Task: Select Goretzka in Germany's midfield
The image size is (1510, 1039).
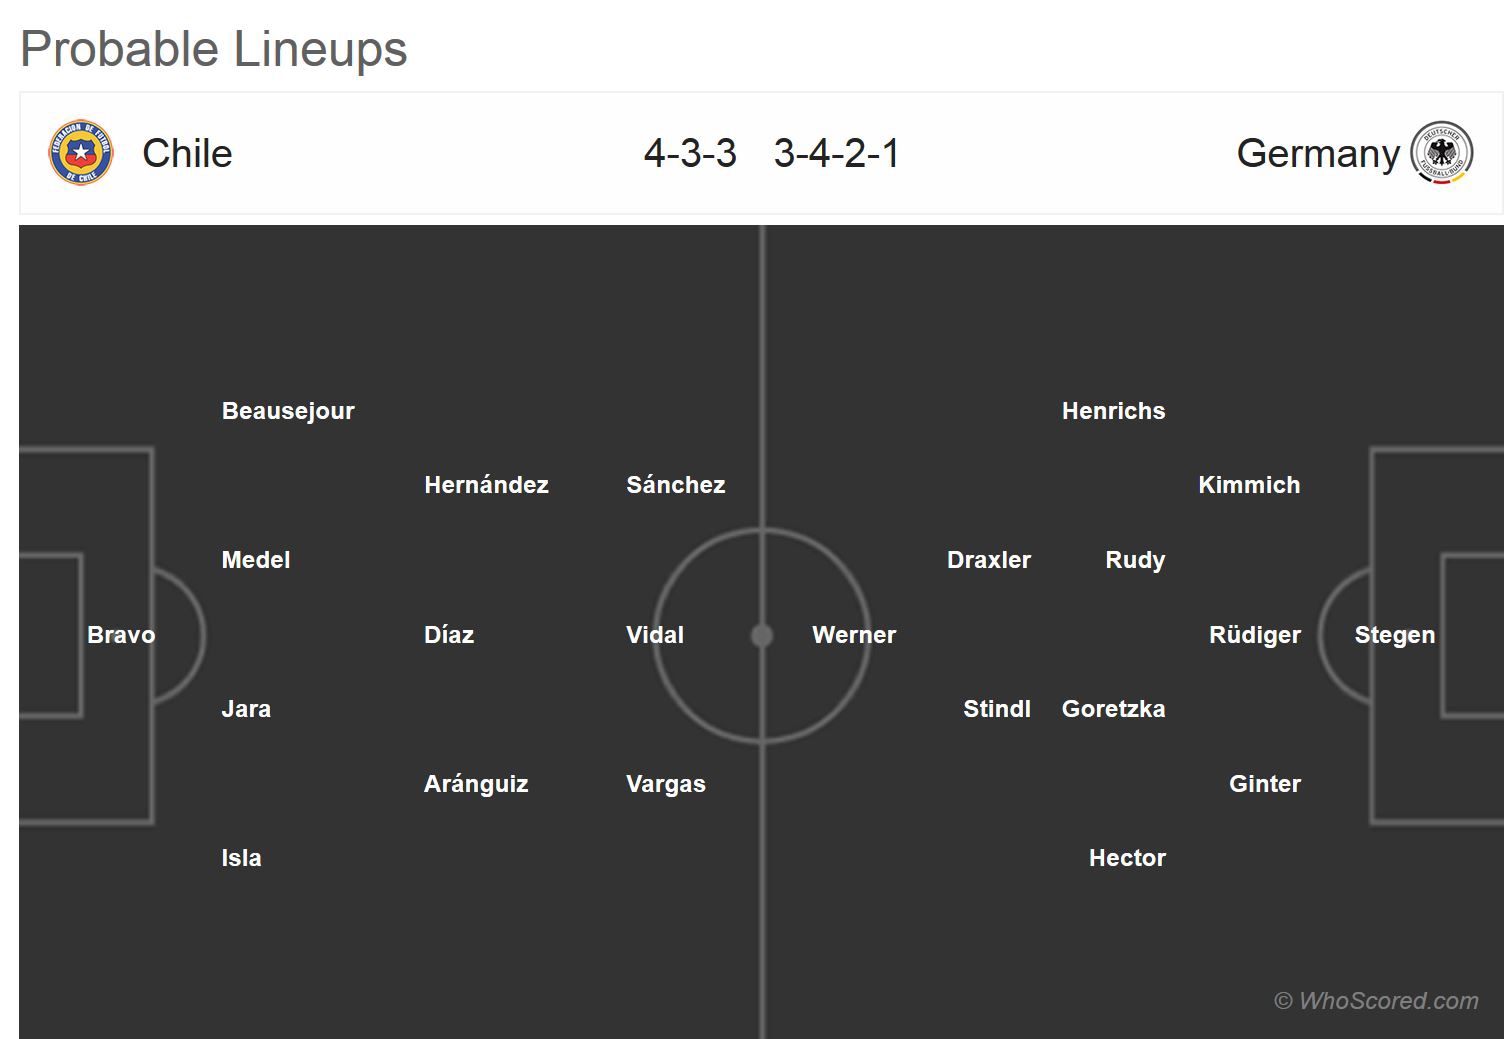Action: (1113, 709)
